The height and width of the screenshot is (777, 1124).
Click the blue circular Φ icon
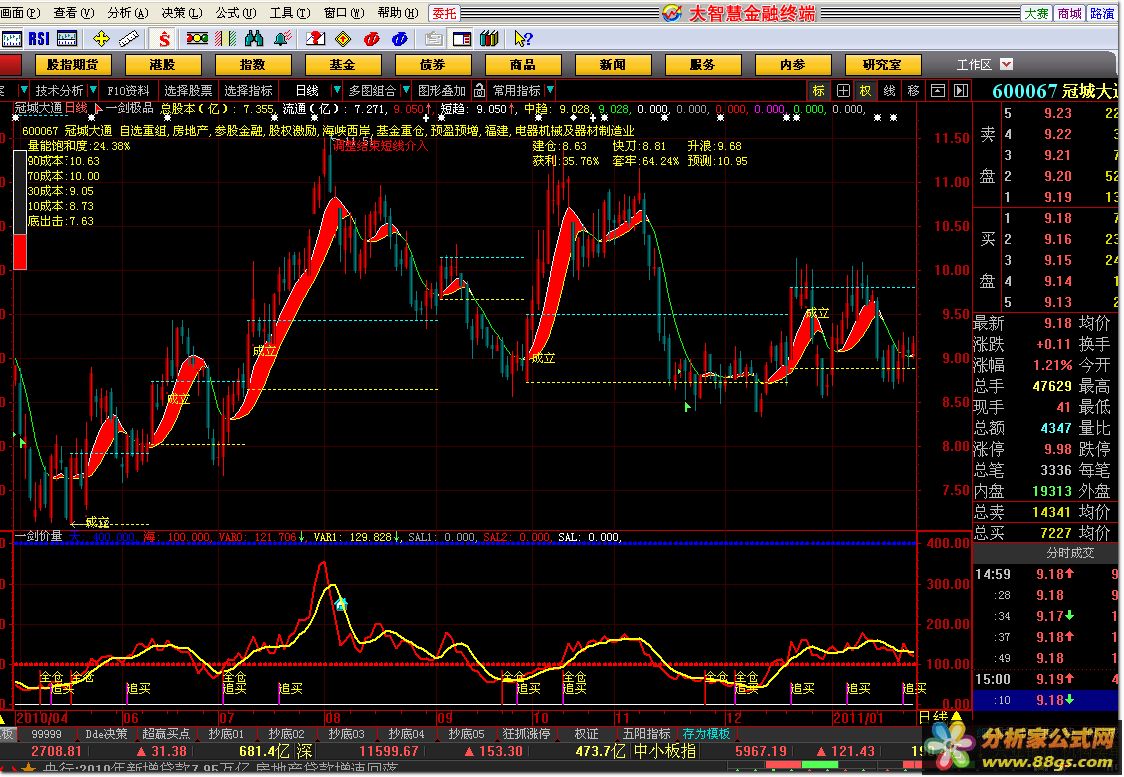399,39
